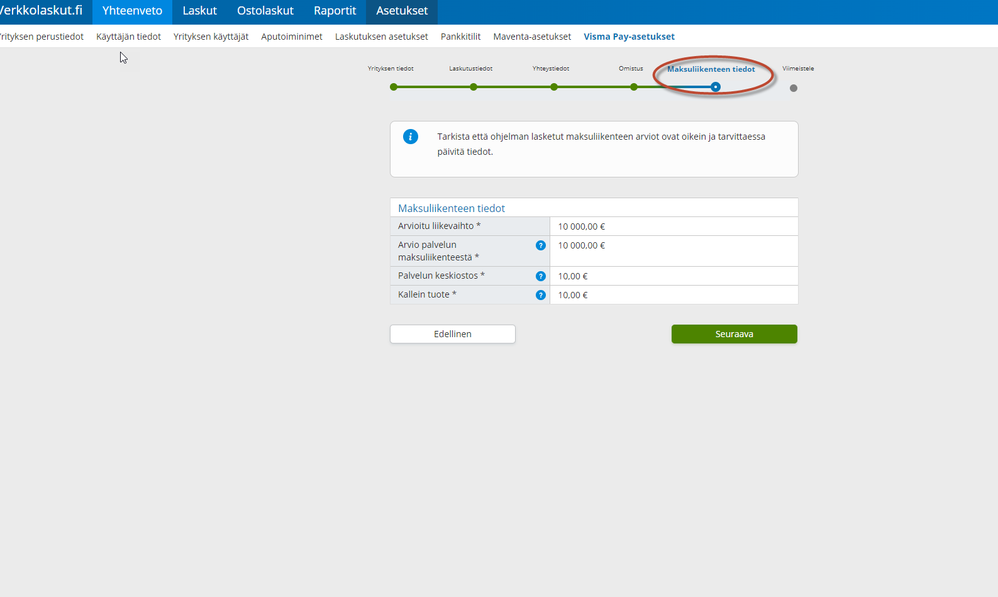
Task: Go to Yrityksen käyttäjät submenu
Action: coord(211,37)
